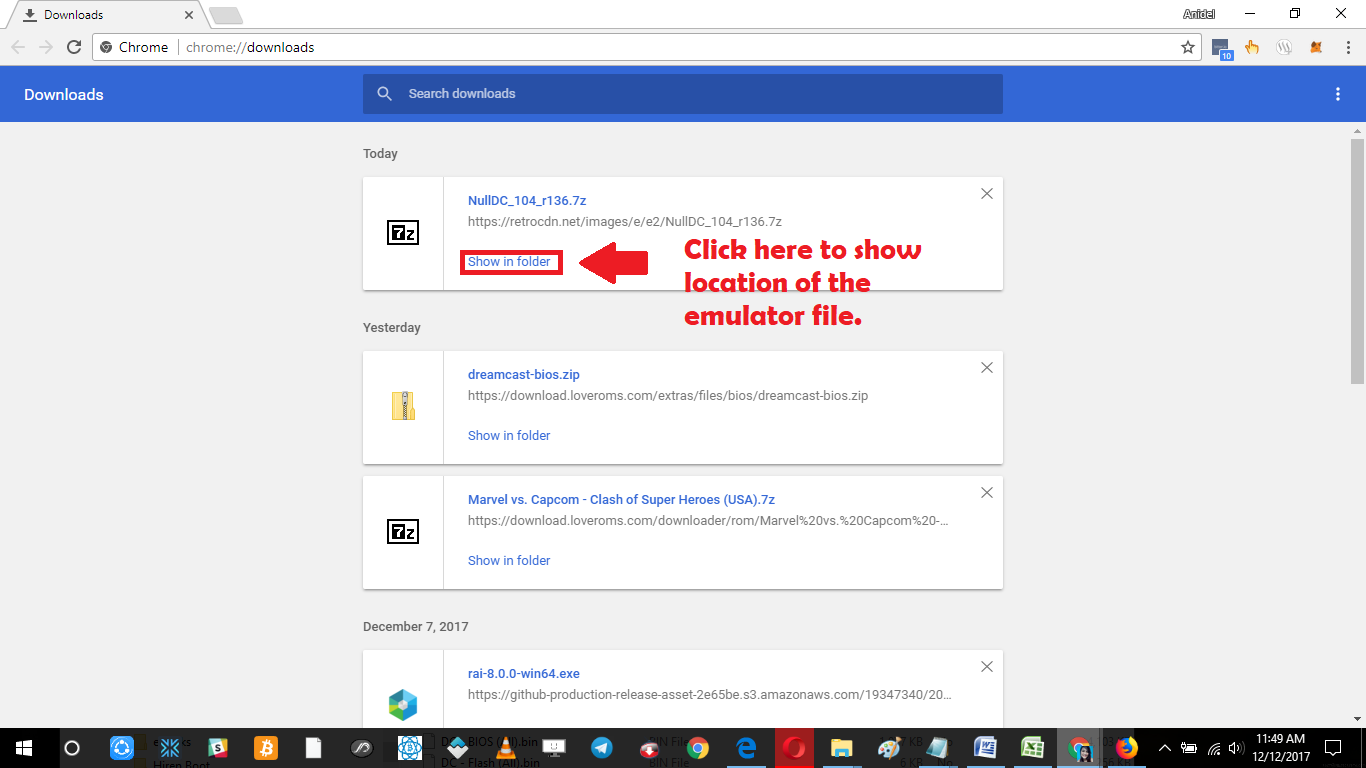Viewport: 1366px width, 768px height.
Task: Click the Anidel profile name button
Action: (x=1199, y=14)
